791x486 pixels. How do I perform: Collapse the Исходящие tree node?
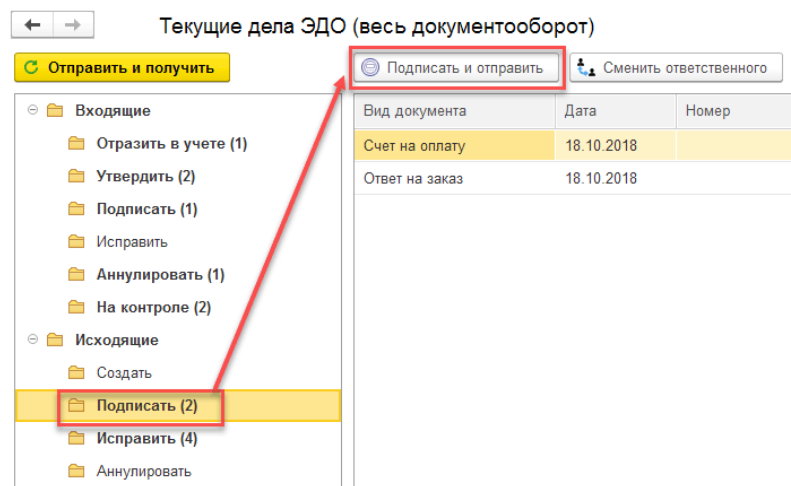coord(33,339)
